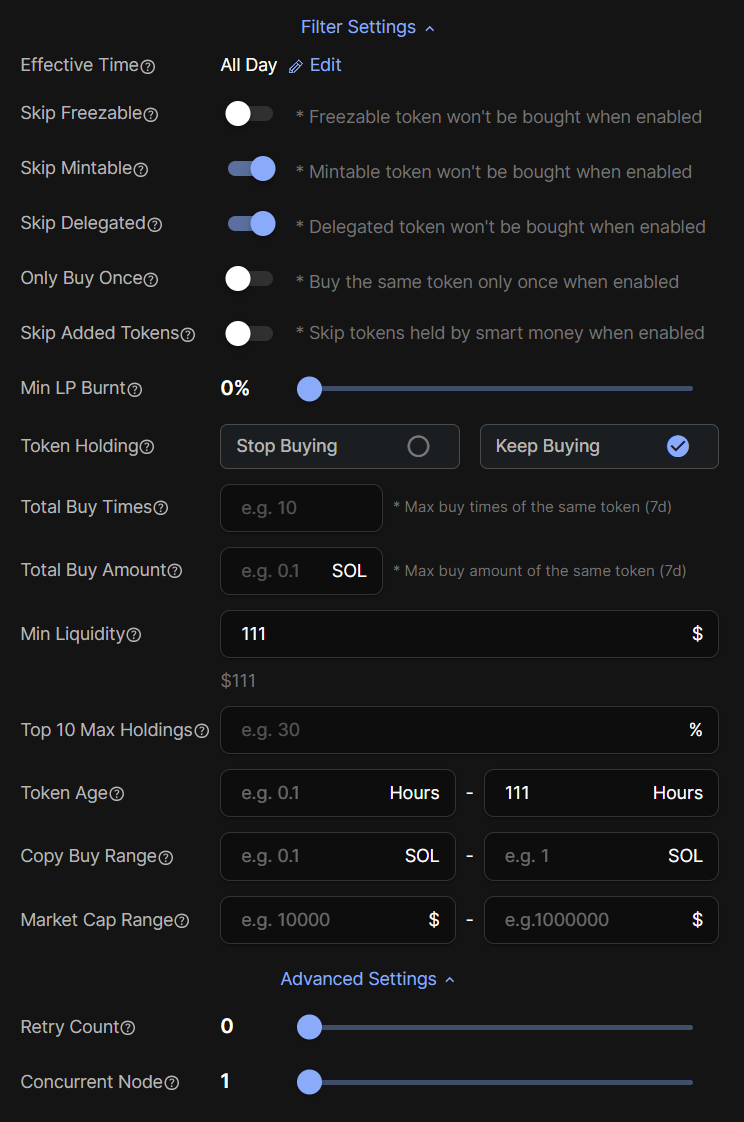Select the Keep Buying option
Image resolution: width=744 pixels, height=1122 pixels.
click(x=599, y=447)
